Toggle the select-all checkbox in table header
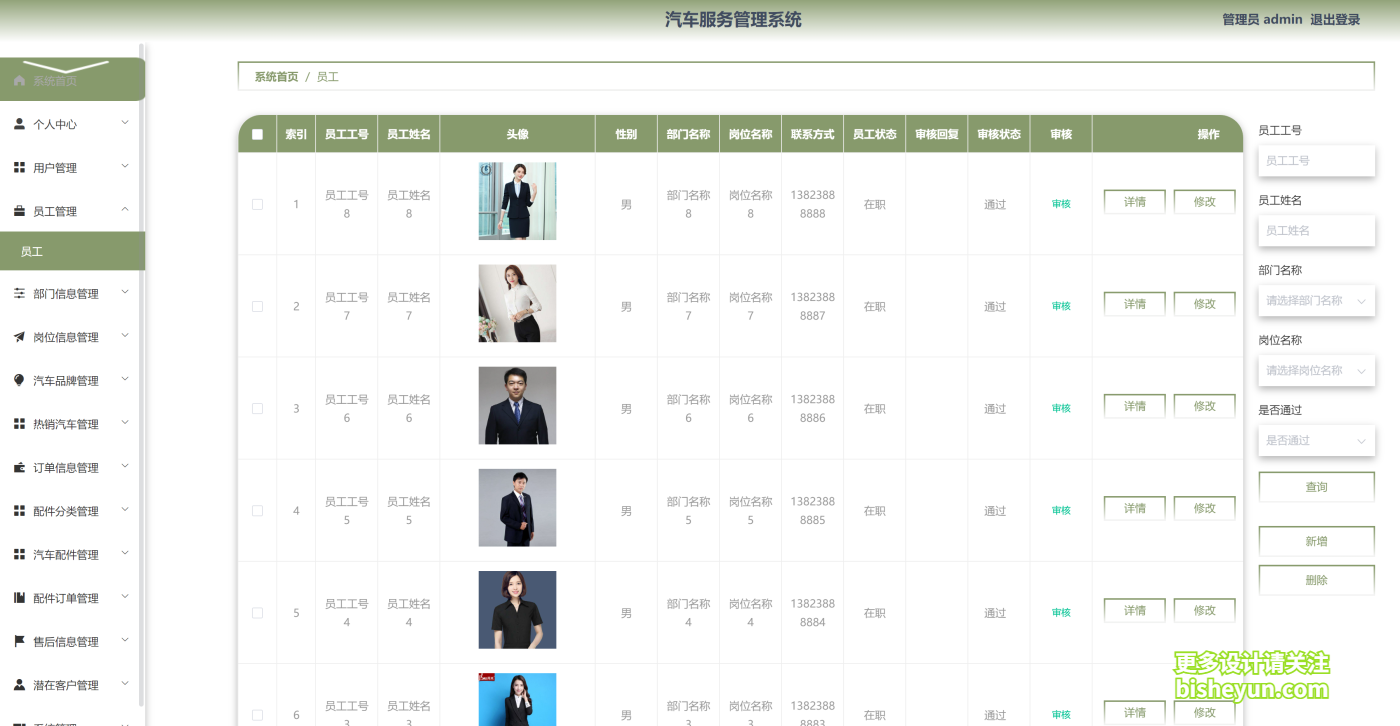The image size is (1400, 726). [257, 134]
